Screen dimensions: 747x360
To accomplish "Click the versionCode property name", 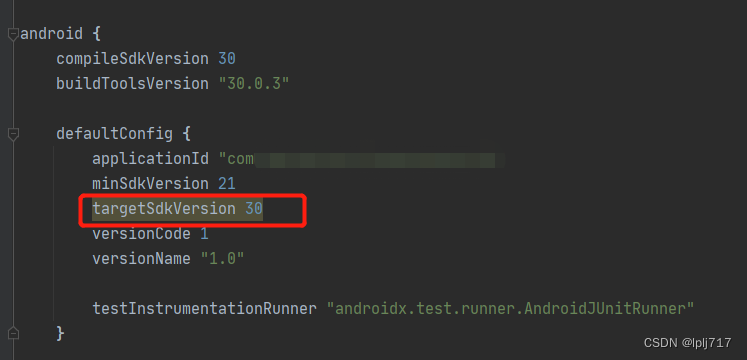I will [x=141, y=234].
